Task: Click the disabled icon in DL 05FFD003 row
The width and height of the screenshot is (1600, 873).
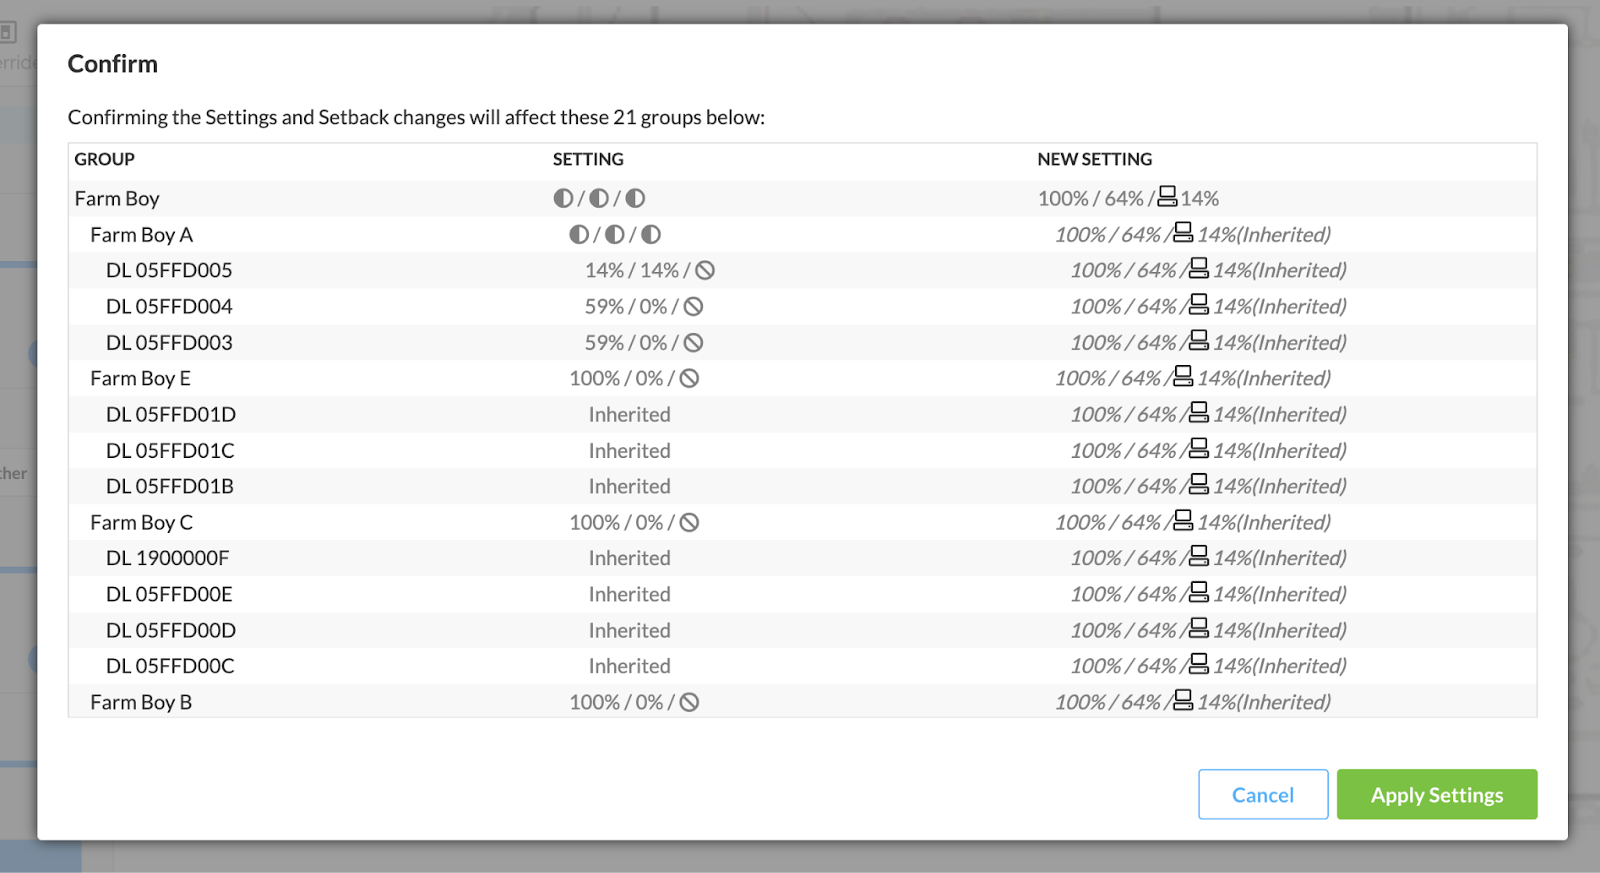Action: (693, 343)
